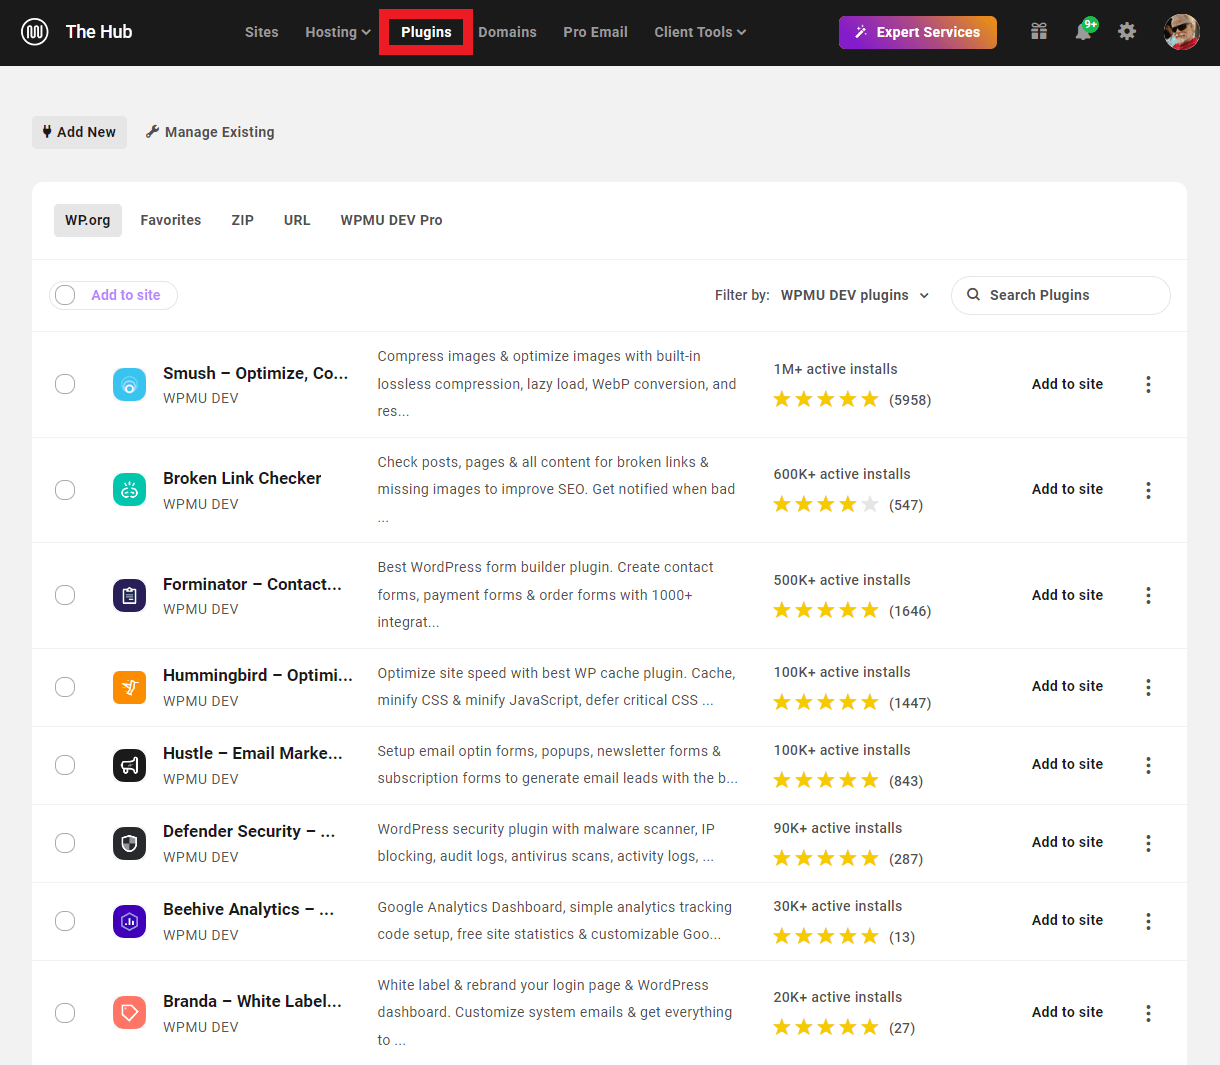1220x1065 pixels.
Task: Click the Smush plugin icon
Action: [130, 384]
